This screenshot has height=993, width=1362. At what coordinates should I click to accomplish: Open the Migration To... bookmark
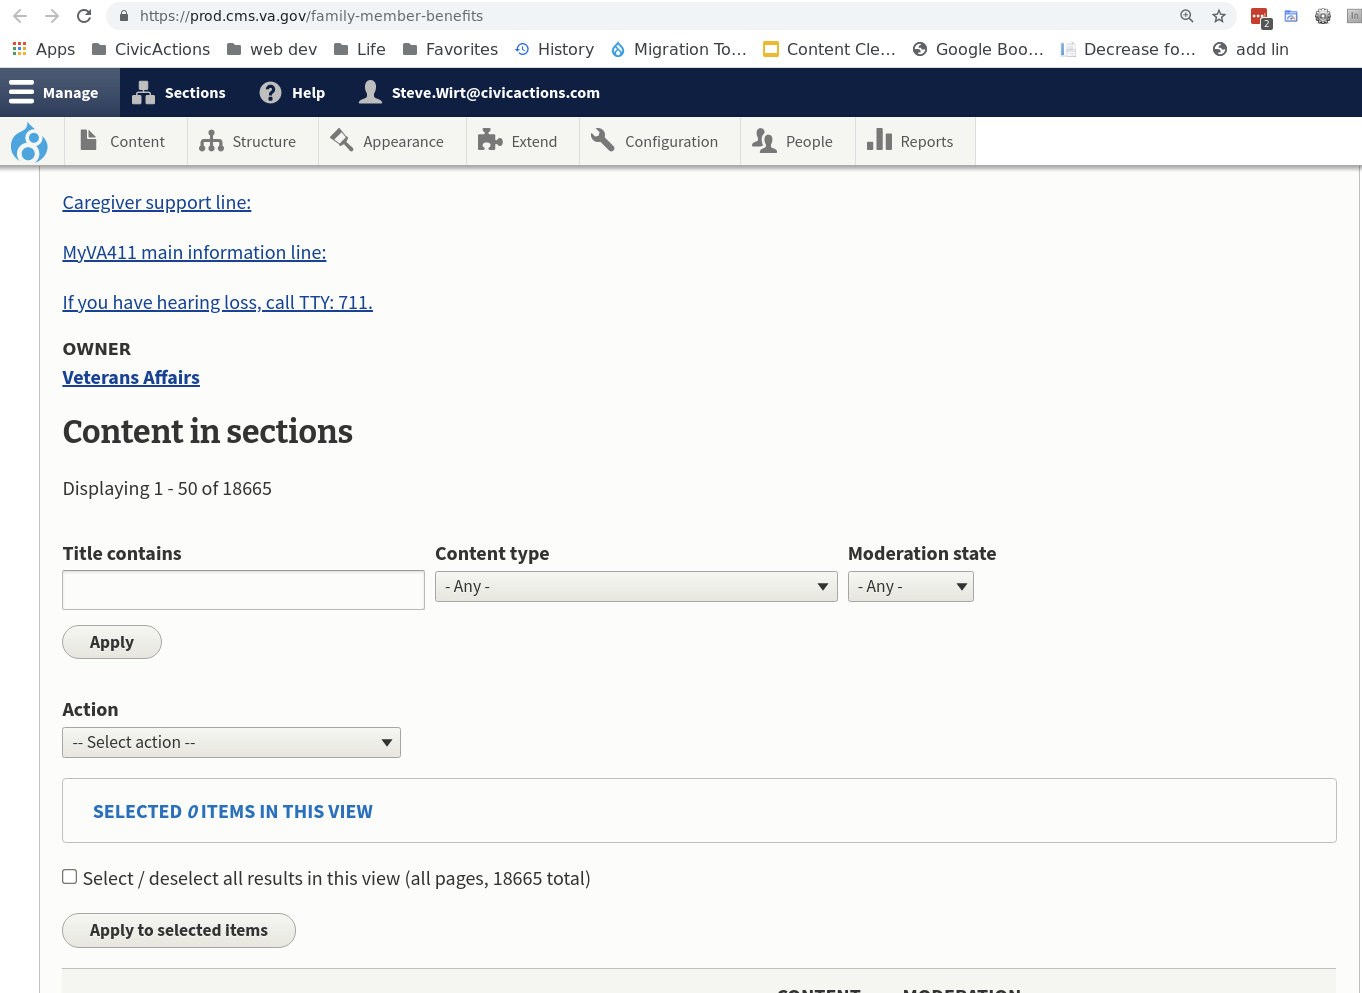(x=678, y=49)
